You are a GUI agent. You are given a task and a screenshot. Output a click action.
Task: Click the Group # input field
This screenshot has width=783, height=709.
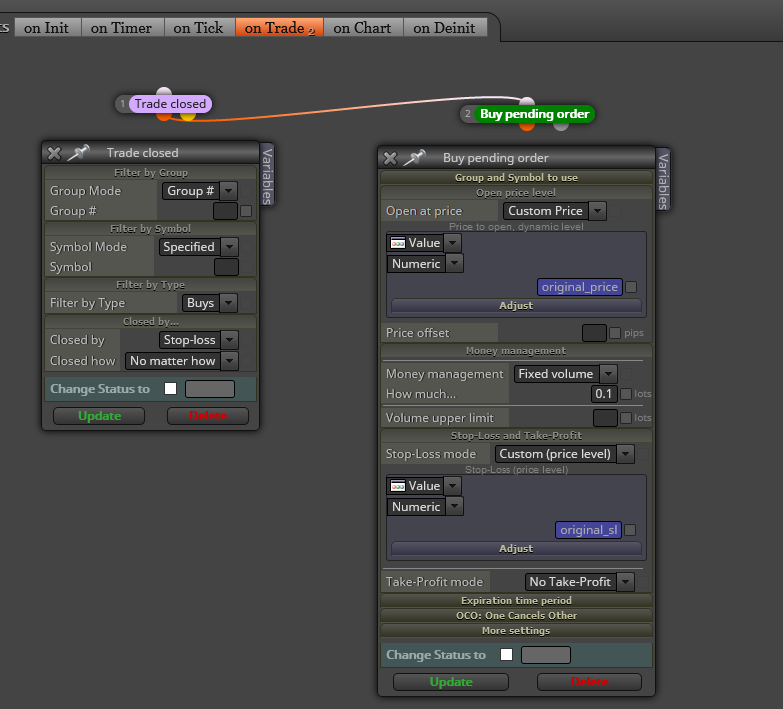click(225, 211)
